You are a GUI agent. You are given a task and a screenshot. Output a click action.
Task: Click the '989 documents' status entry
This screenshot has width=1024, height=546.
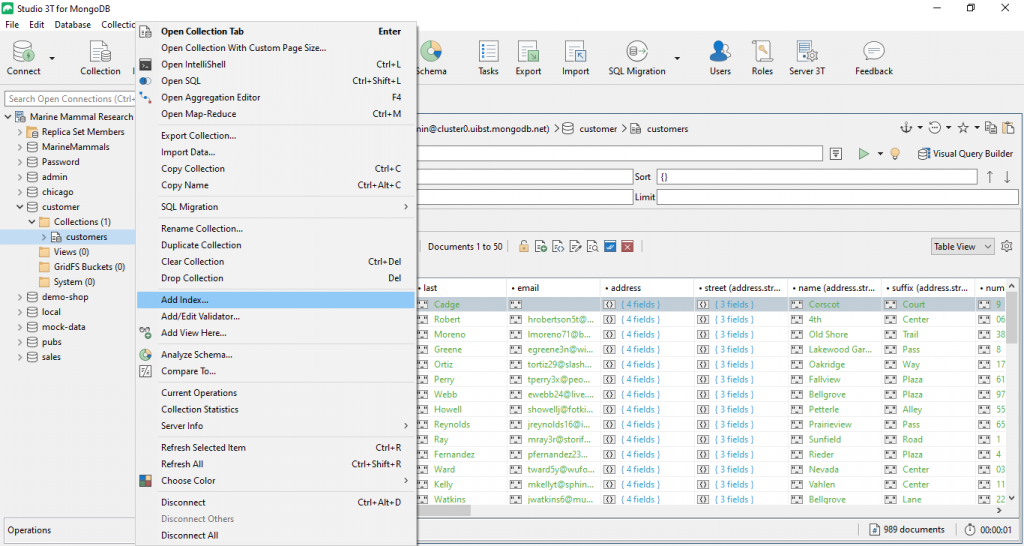tap(908, 530)
